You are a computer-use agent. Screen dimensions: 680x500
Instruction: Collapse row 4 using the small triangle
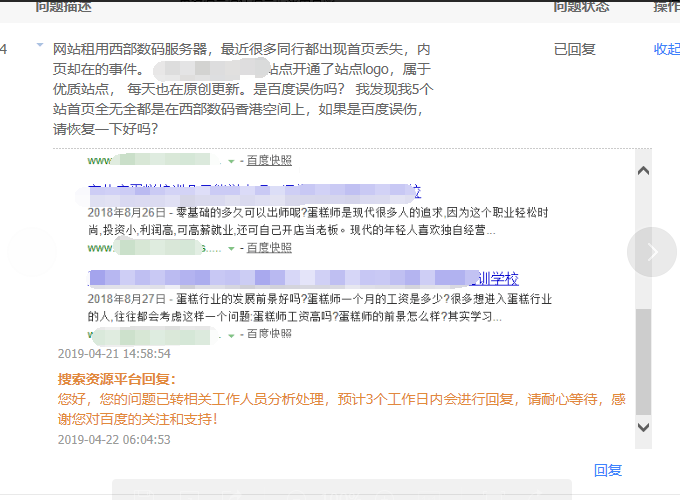tap(39, 46)
